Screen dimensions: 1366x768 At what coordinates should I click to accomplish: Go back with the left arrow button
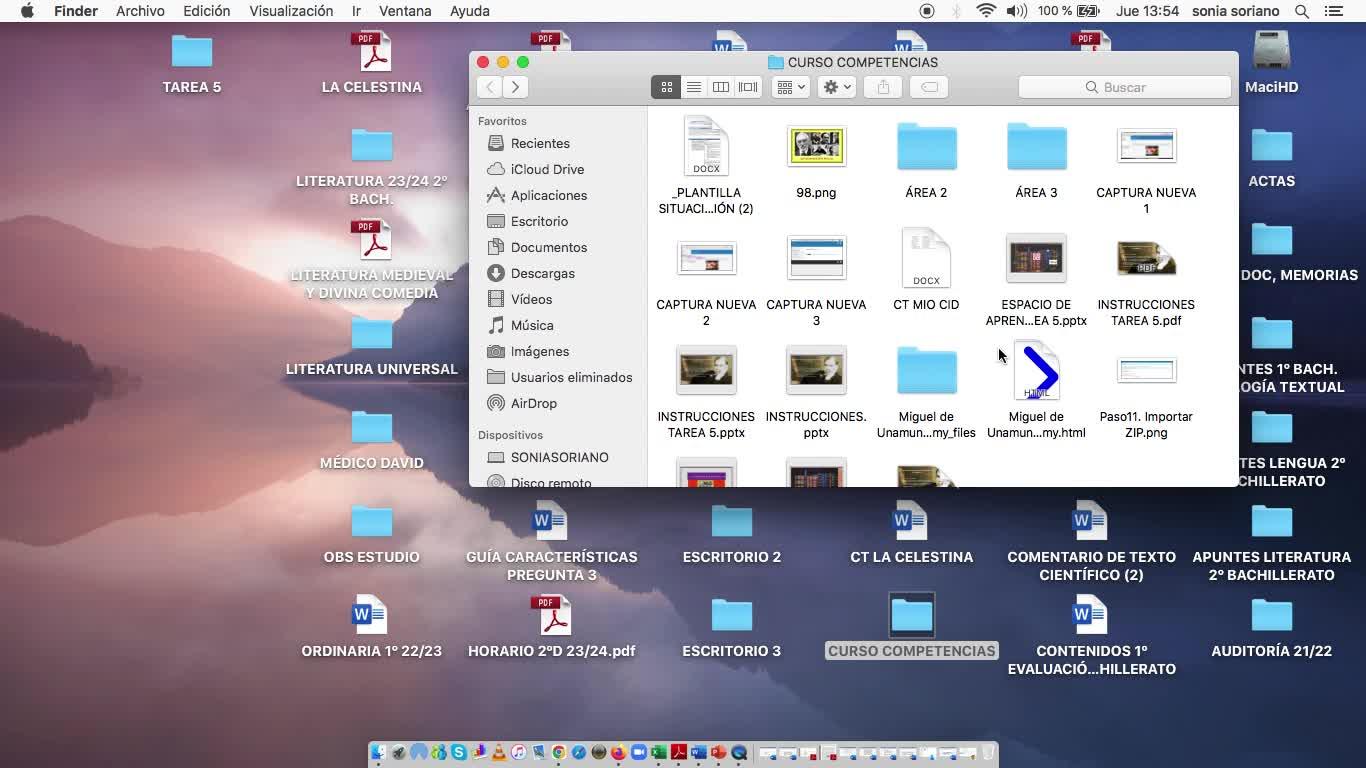click(x=489, y=87)
